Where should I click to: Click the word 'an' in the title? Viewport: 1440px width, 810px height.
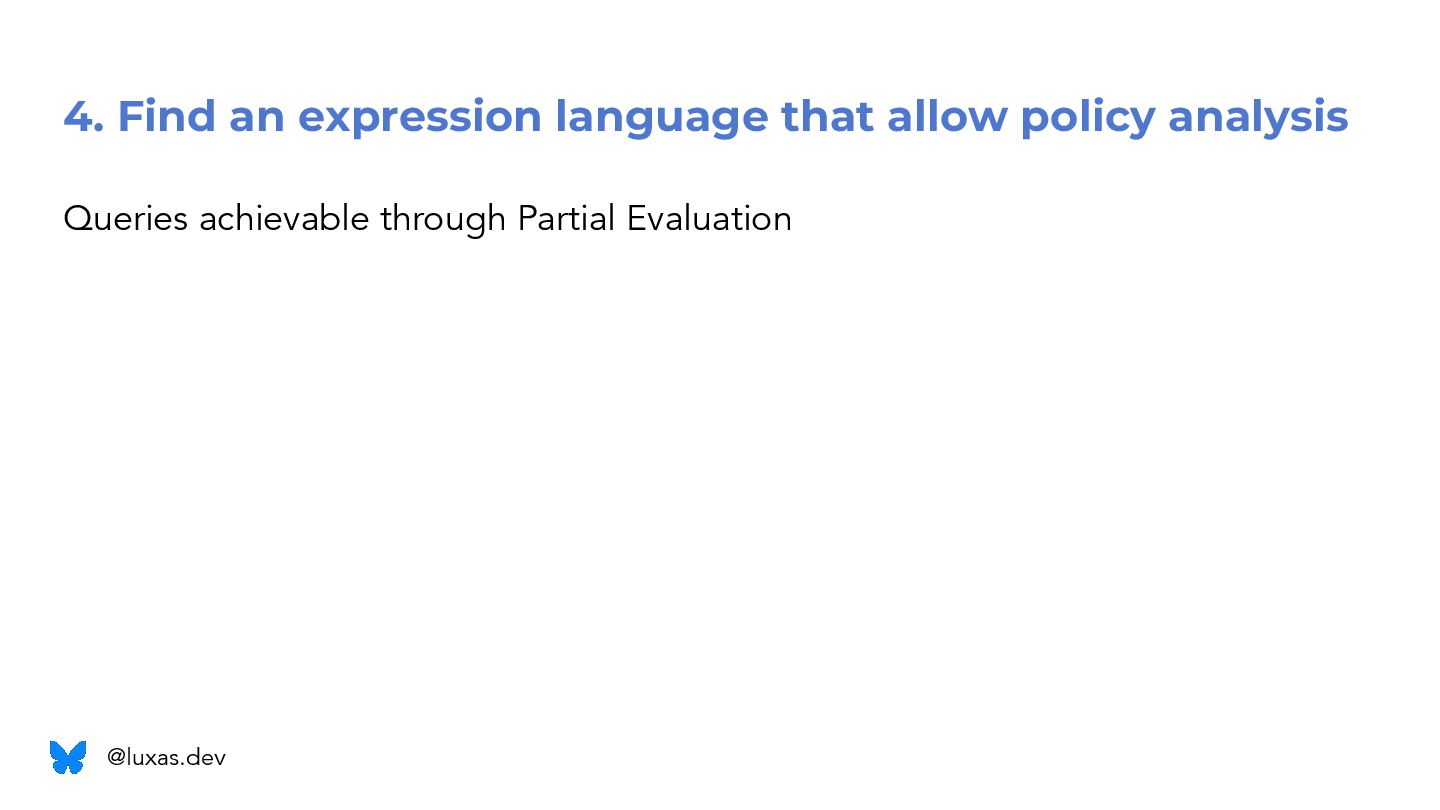tap(257, 117)
